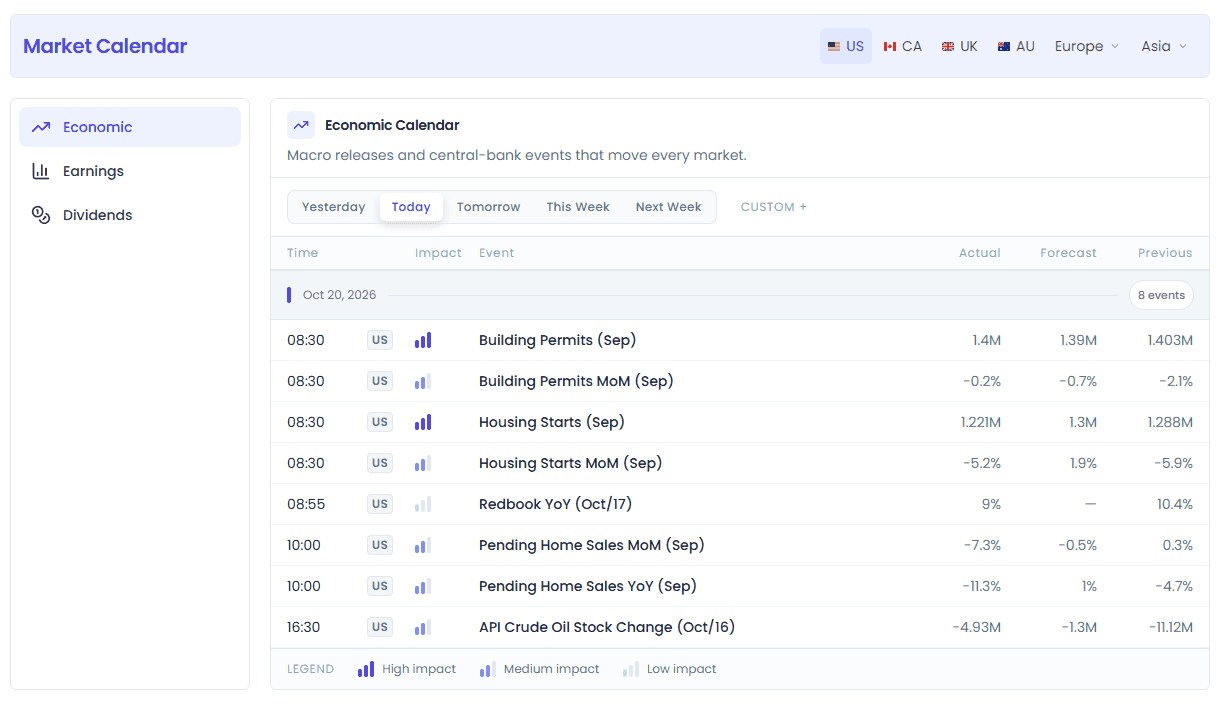Open the CUSTOM + date range
The image size is (1224, 711).
tap(773, 207)
